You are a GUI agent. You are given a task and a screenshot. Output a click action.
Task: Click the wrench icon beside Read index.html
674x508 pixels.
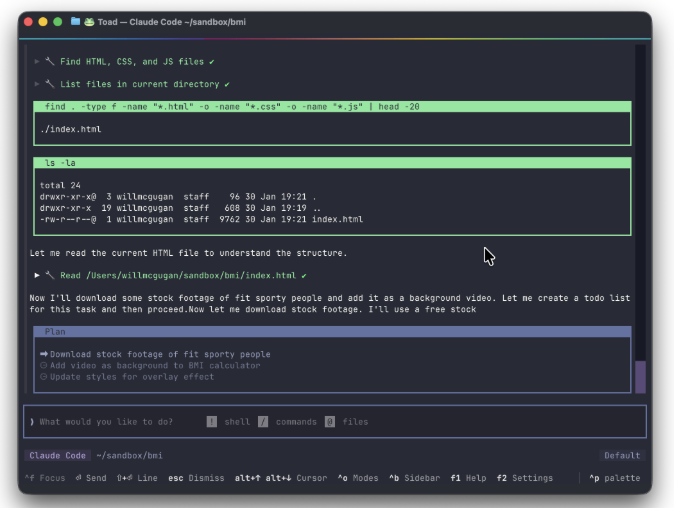click(x=50, y=275)
